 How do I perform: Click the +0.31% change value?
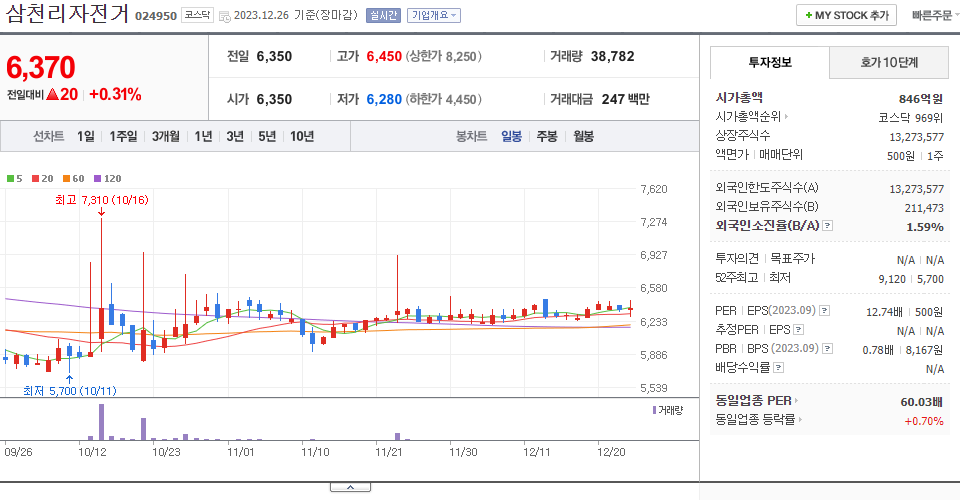click(115, 94)
